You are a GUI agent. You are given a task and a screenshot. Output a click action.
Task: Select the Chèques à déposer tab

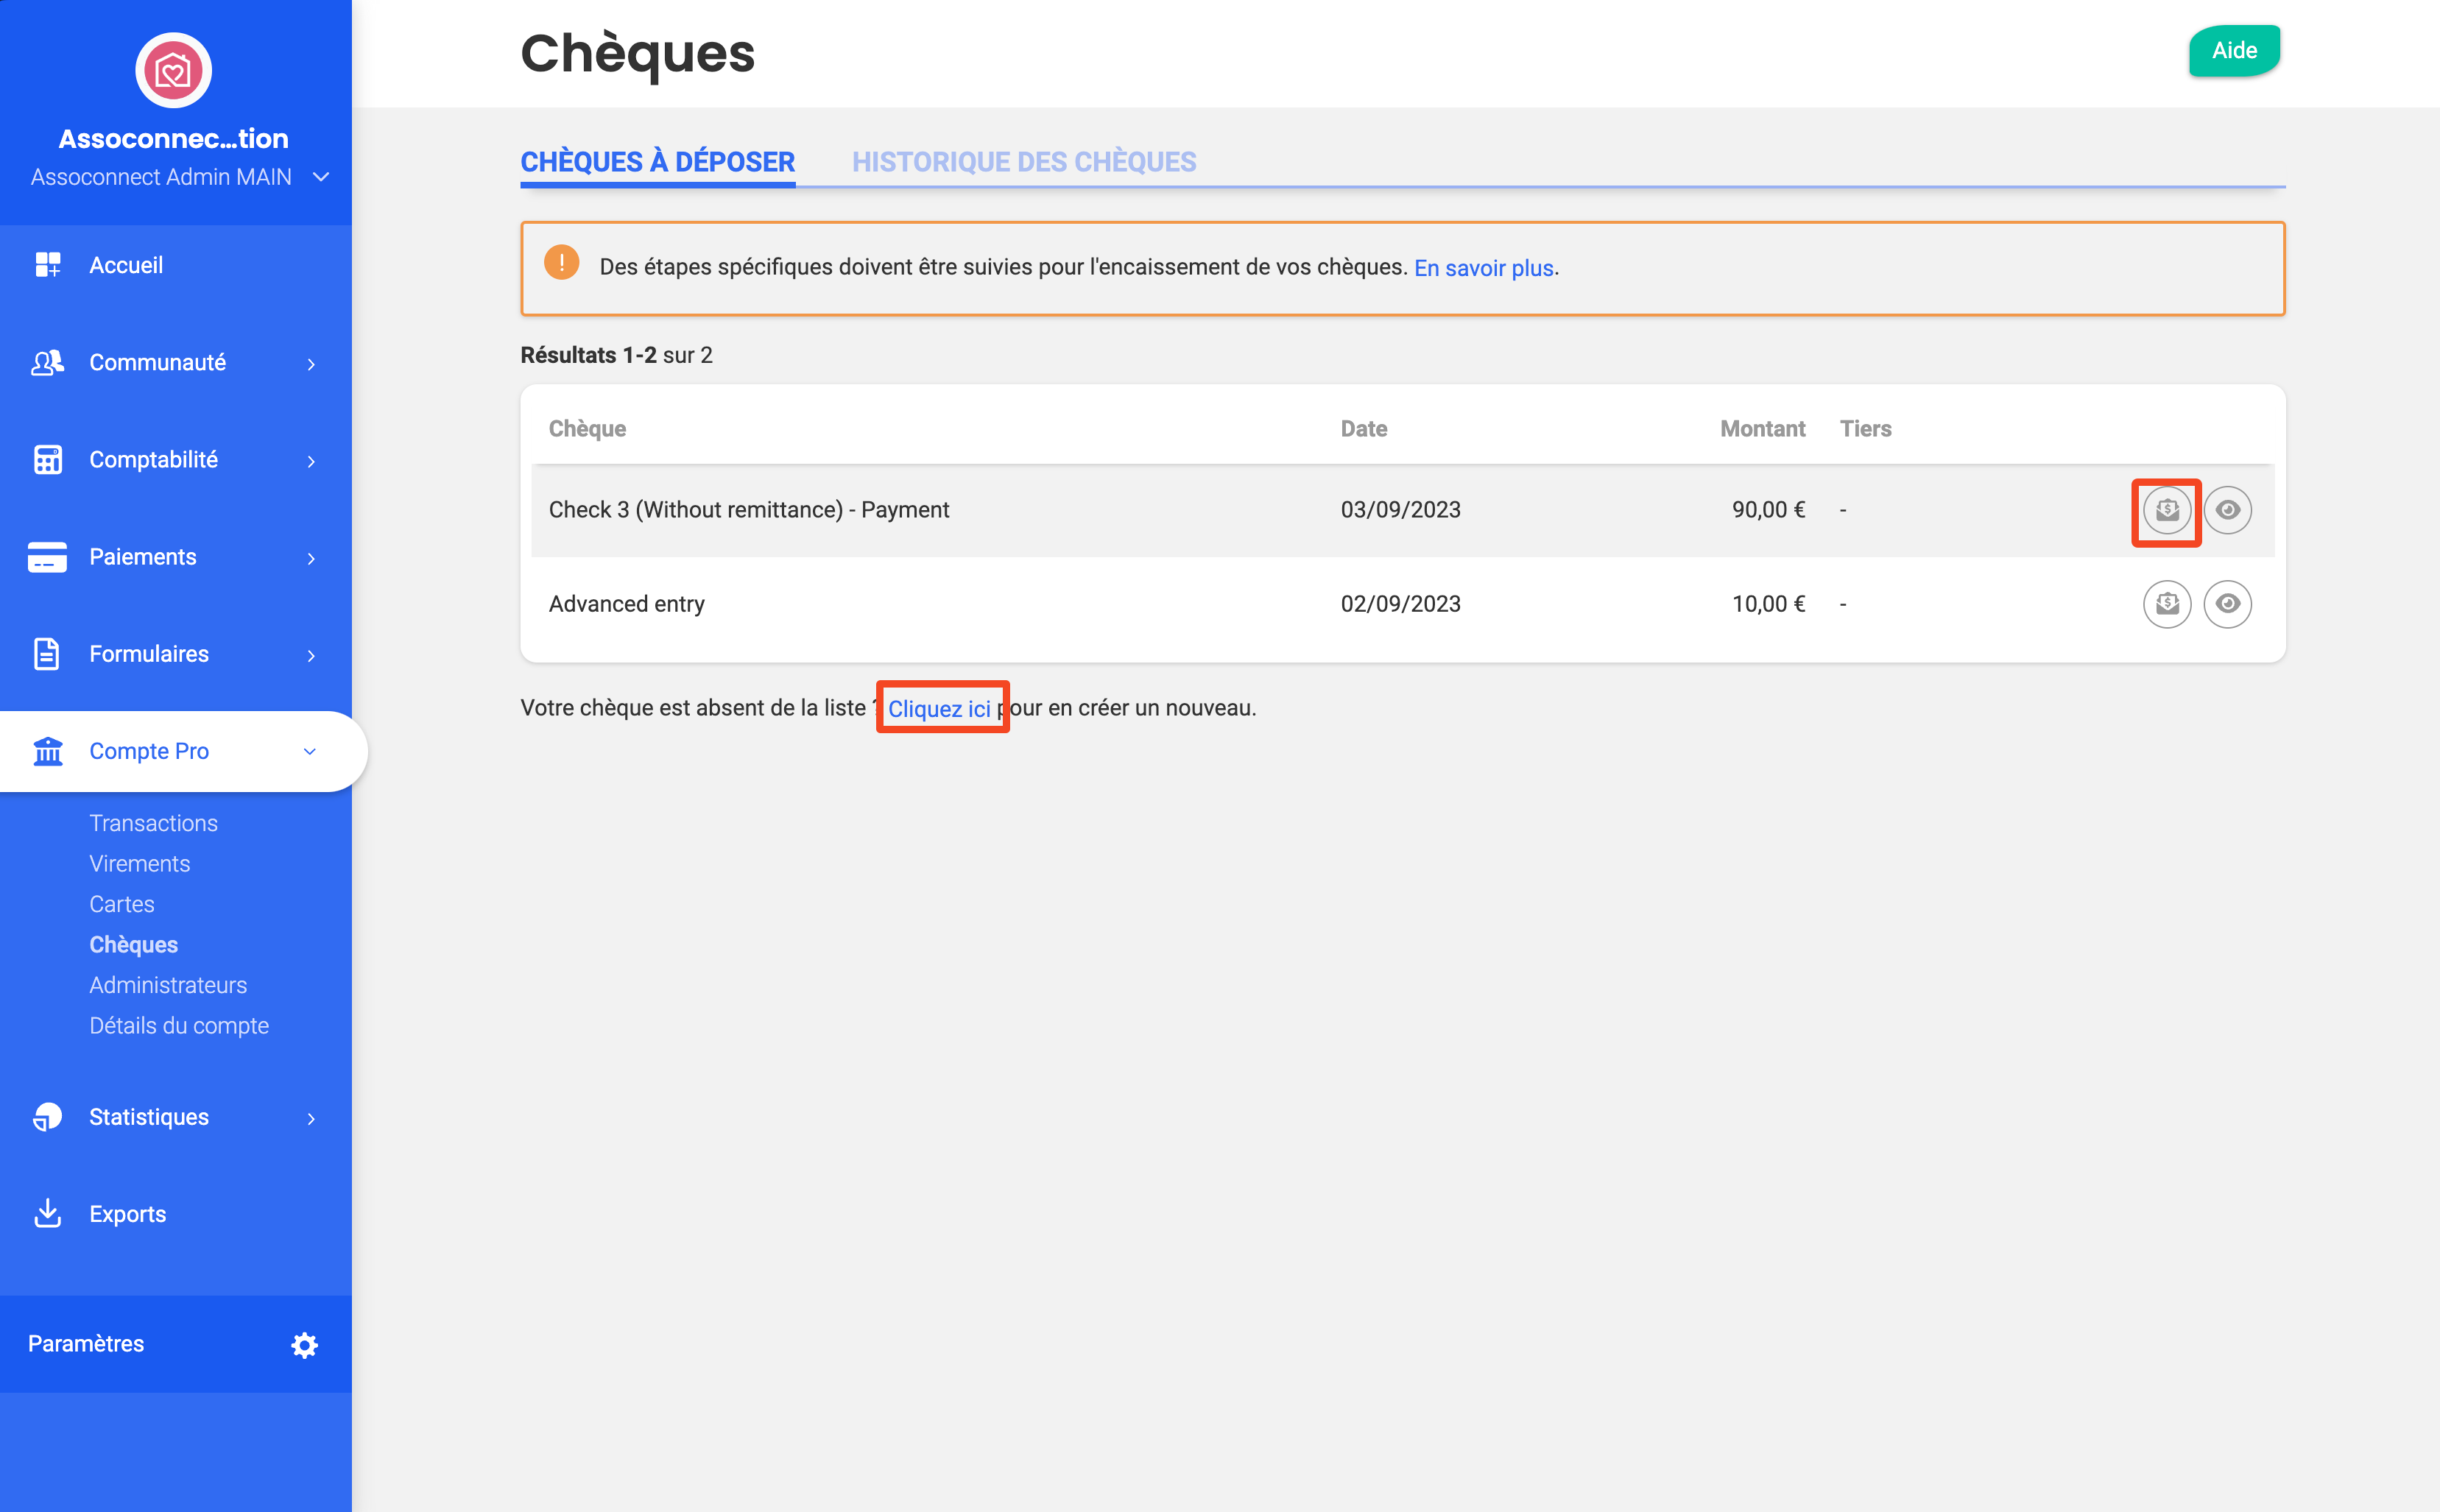click(x=658, y=162)
